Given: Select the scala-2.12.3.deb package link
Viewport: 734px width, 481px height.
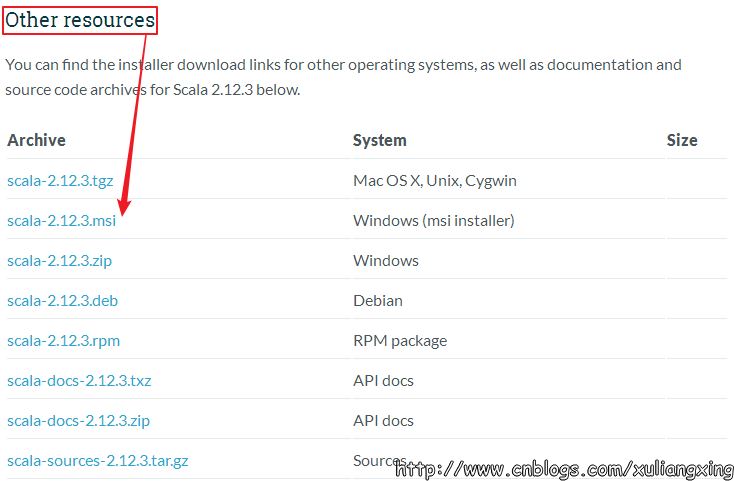Looking at the screenshot, I should point(62,301).
